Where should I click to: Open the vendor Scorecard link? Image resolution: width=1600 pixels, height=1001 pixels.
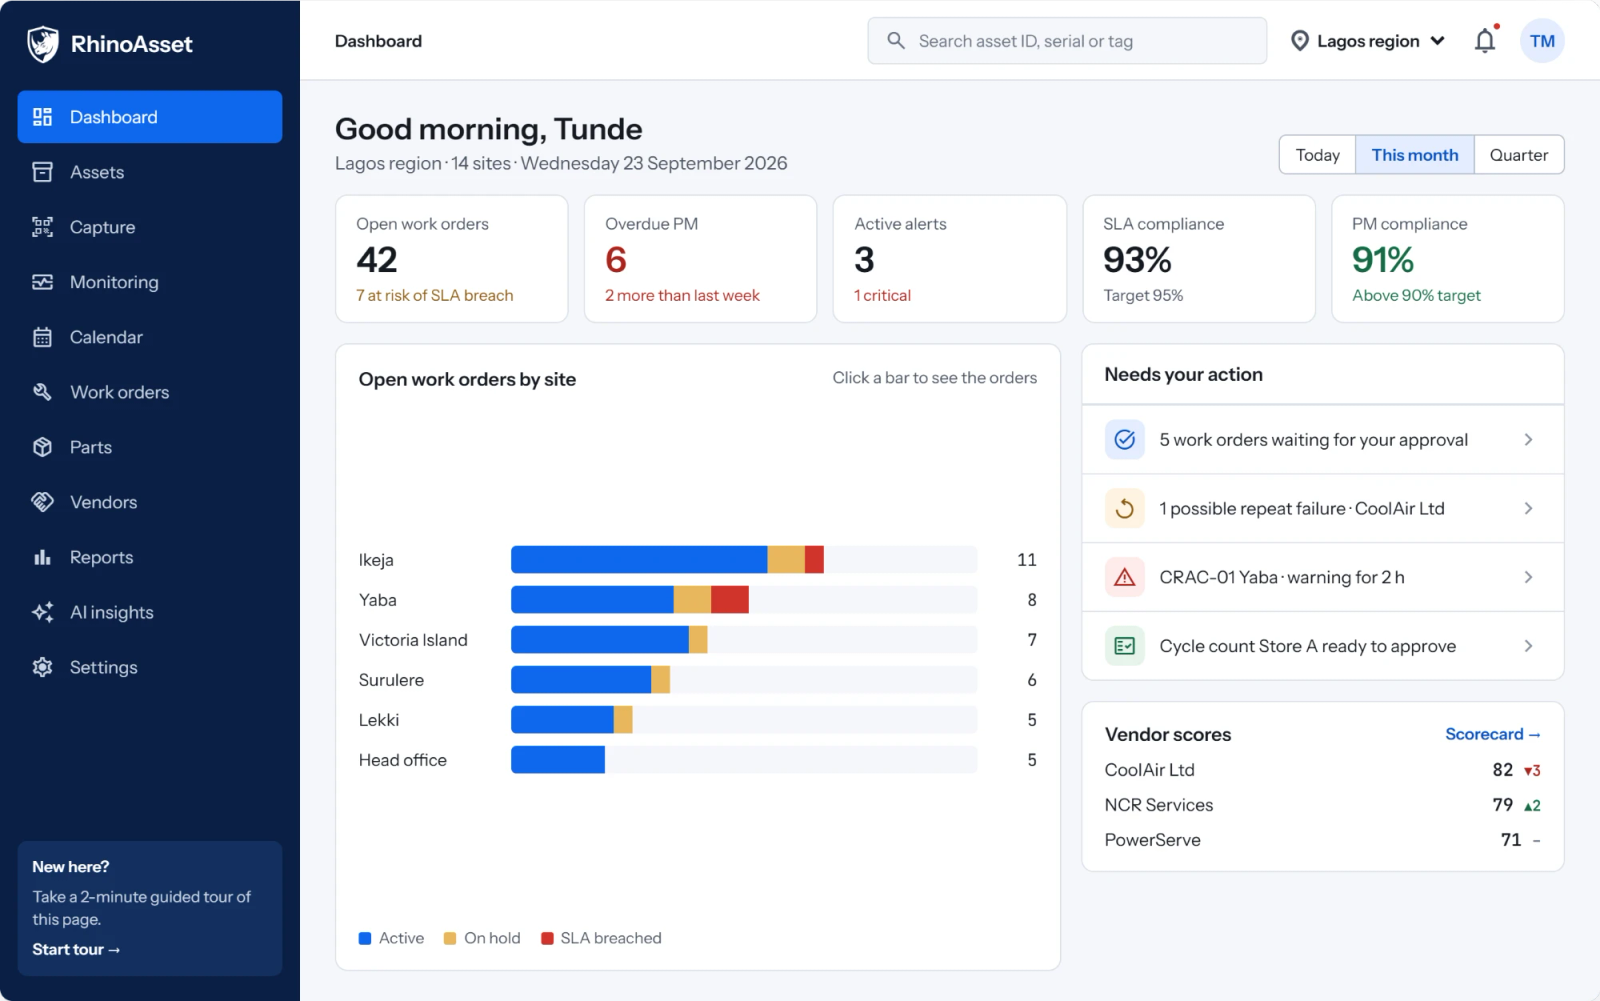[x=1493, y=734]
